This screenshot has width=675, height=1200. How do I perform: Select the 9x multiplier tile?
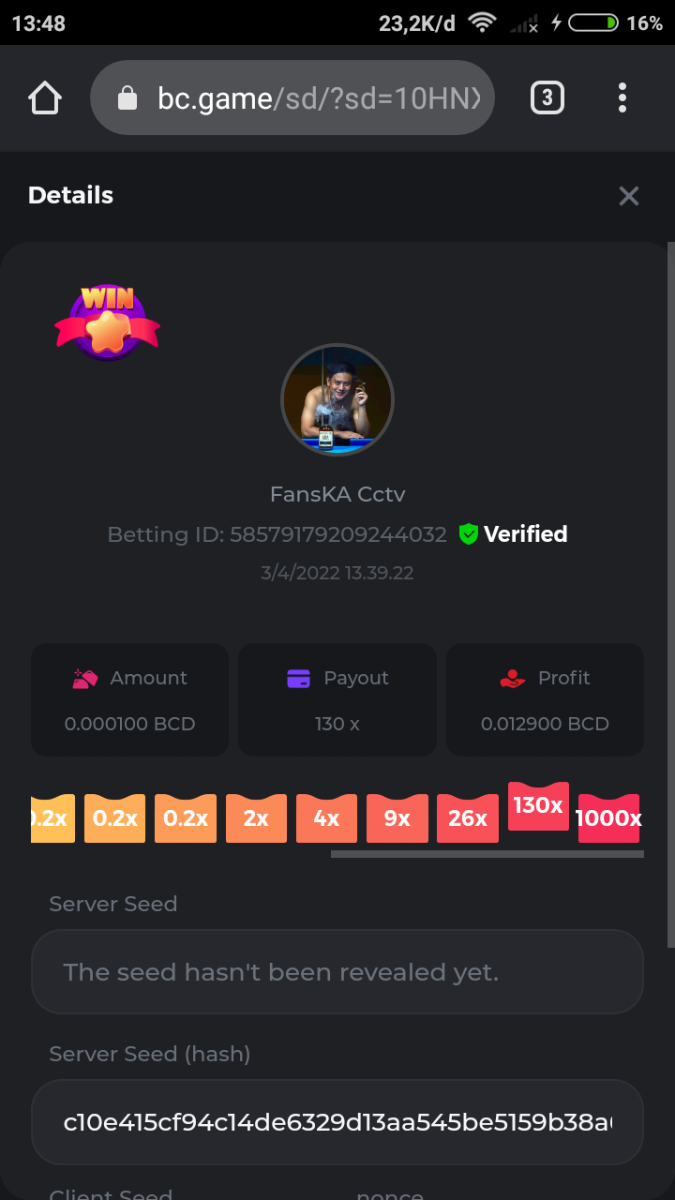(397, 819)
